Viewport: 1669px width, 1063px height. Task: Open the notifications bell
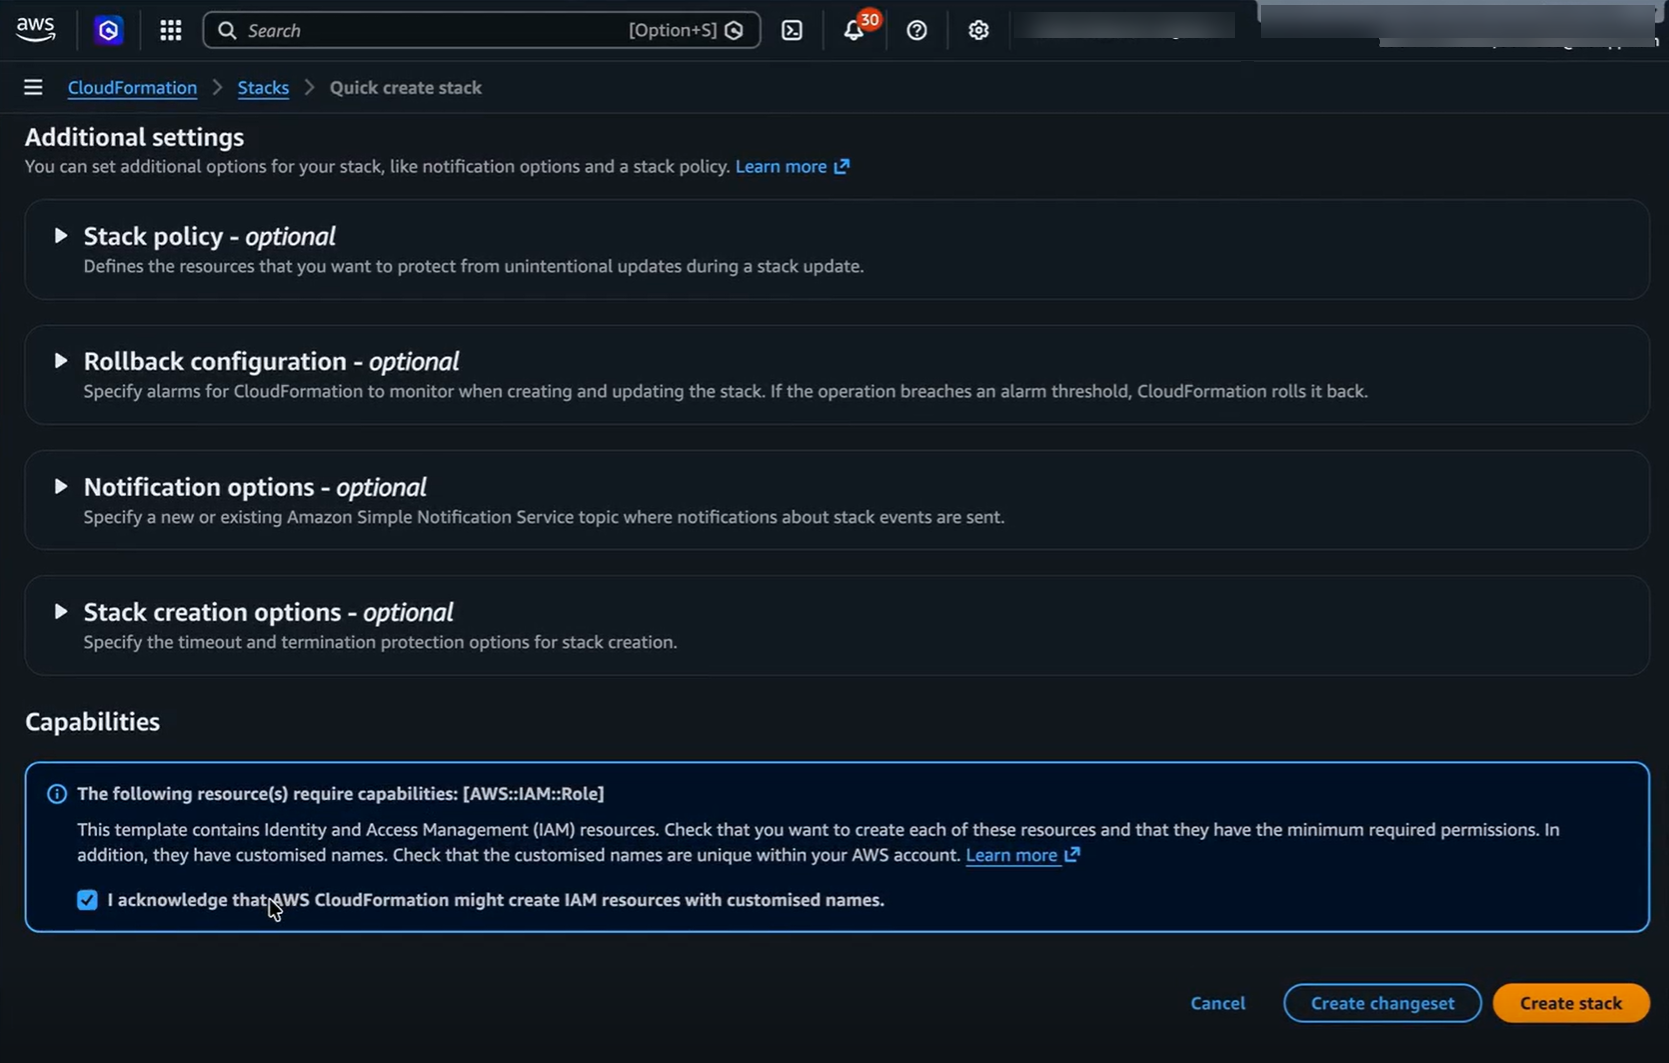click(x=853, y=30)
